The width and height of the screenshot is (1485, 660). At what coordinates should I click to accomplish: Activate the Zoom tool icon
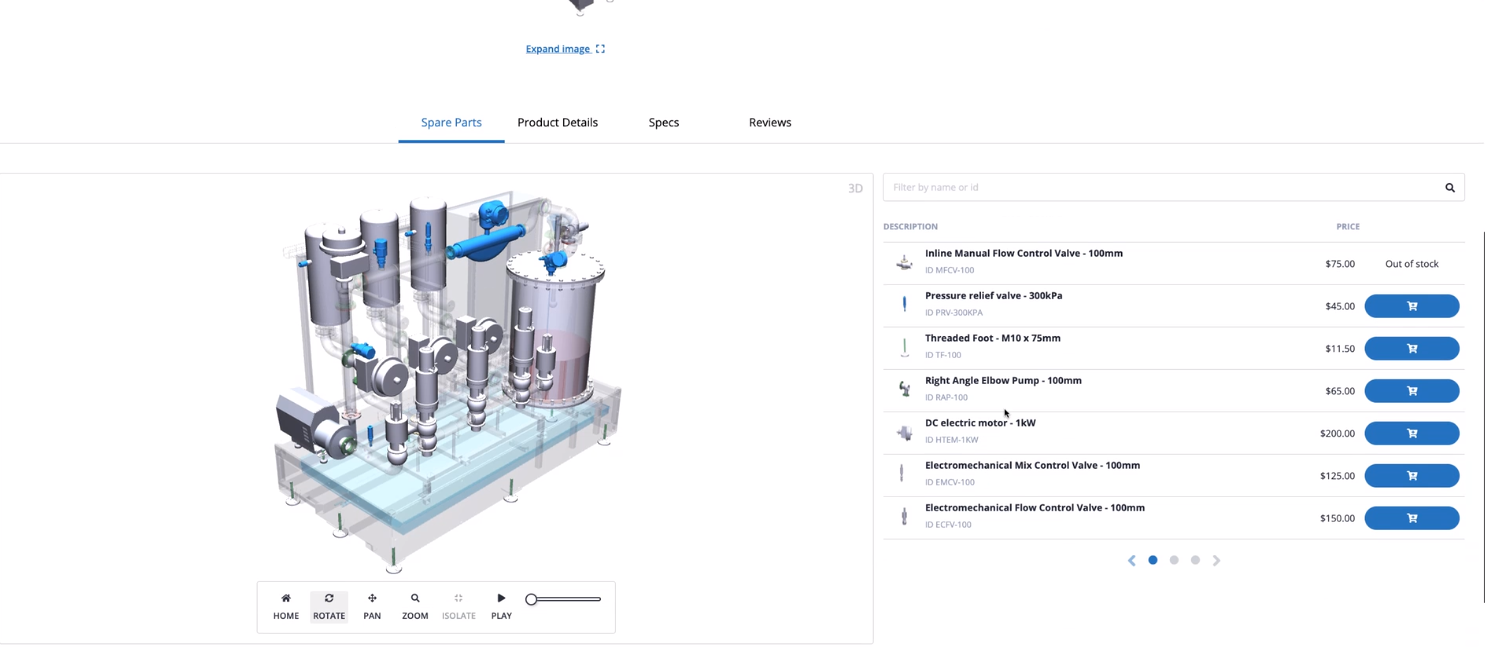click(x=415, y=598)
